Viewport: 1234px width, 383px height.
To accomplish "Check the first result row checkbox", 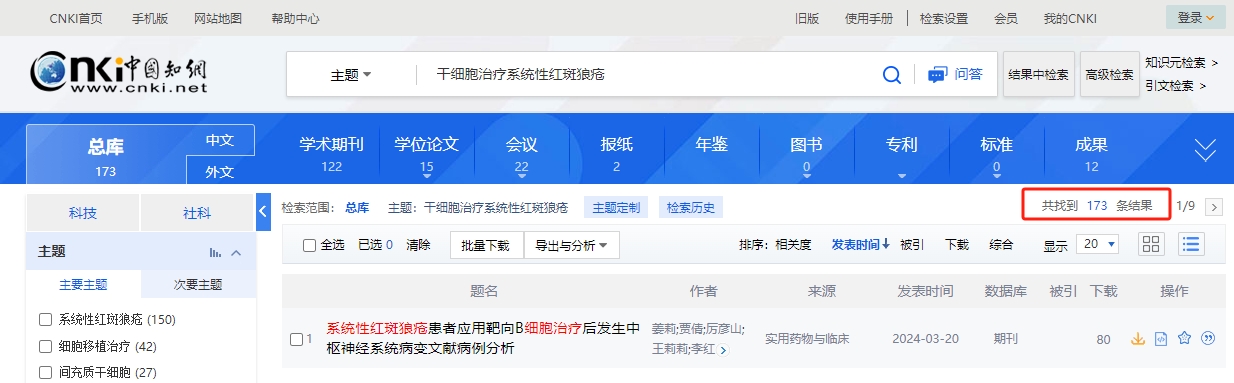I will point(296,339).
